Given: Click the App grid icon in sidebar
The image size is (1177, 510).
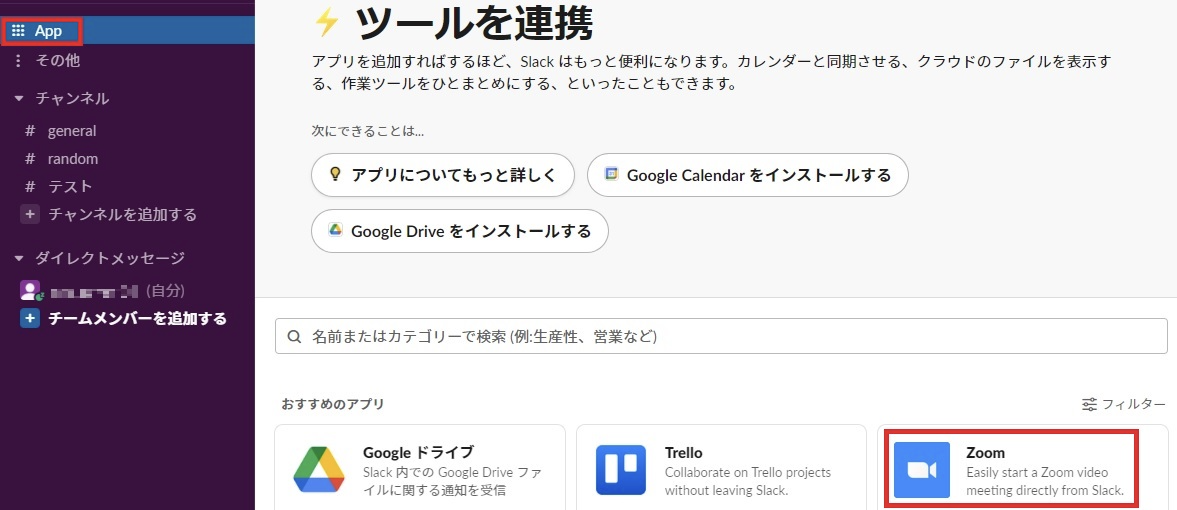Looking at the screenshot, I should [x=18, y=31].
